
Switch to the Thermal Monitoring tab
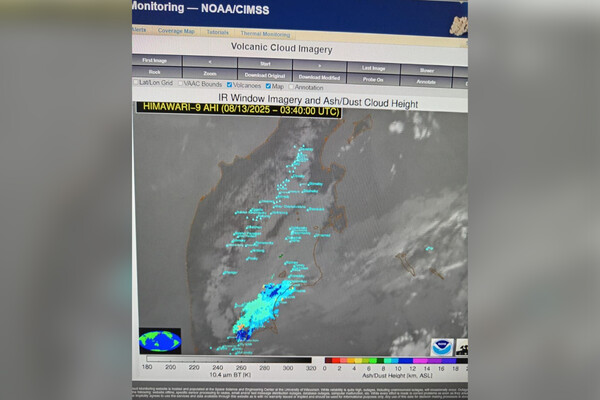pos(263,33)
